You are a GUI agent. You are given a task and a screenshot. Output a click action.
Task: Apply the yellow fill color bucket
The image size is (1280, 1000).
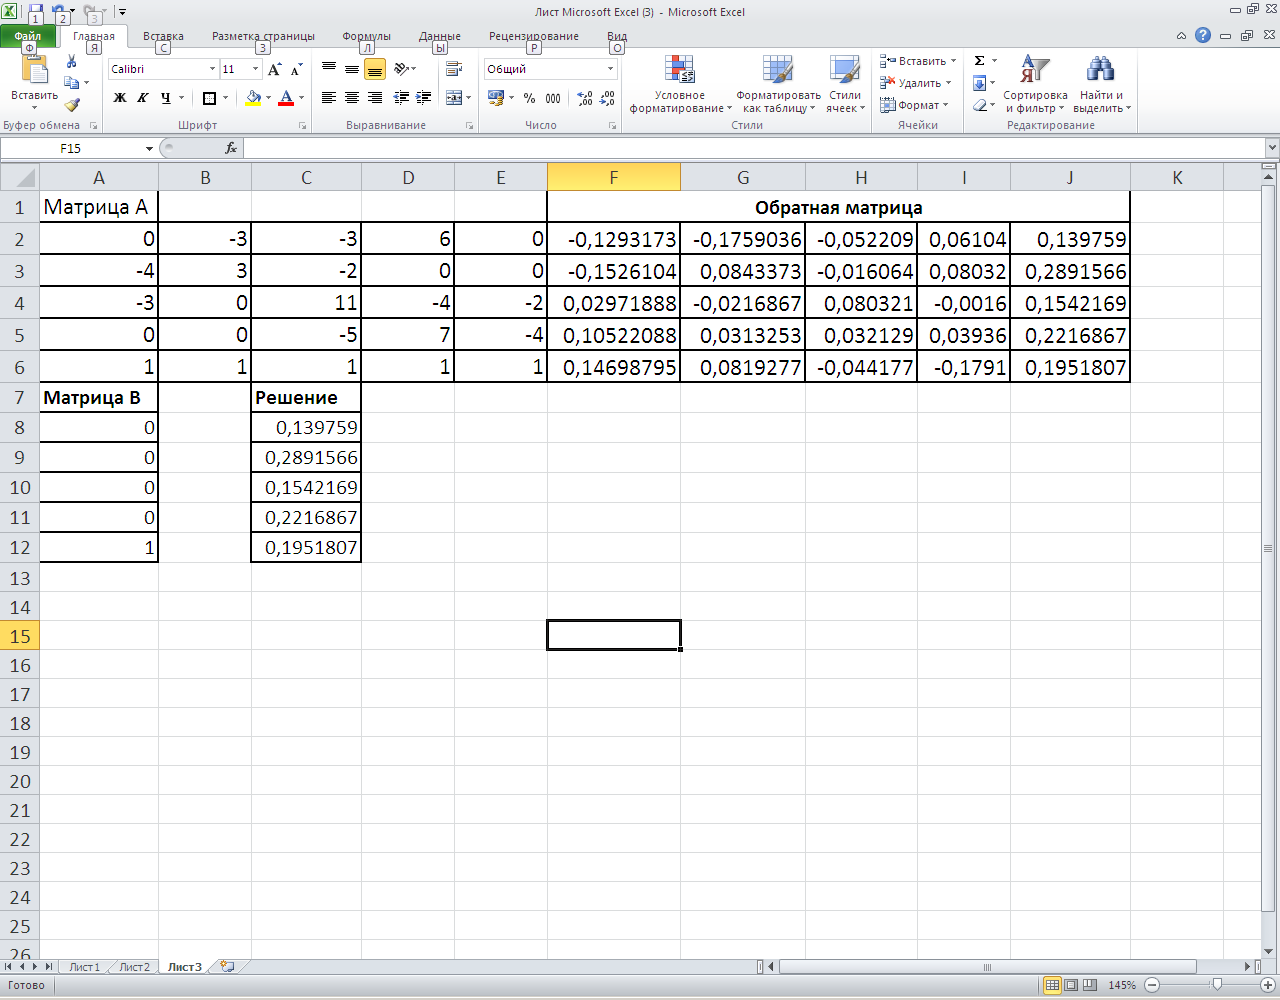point(253,98)
